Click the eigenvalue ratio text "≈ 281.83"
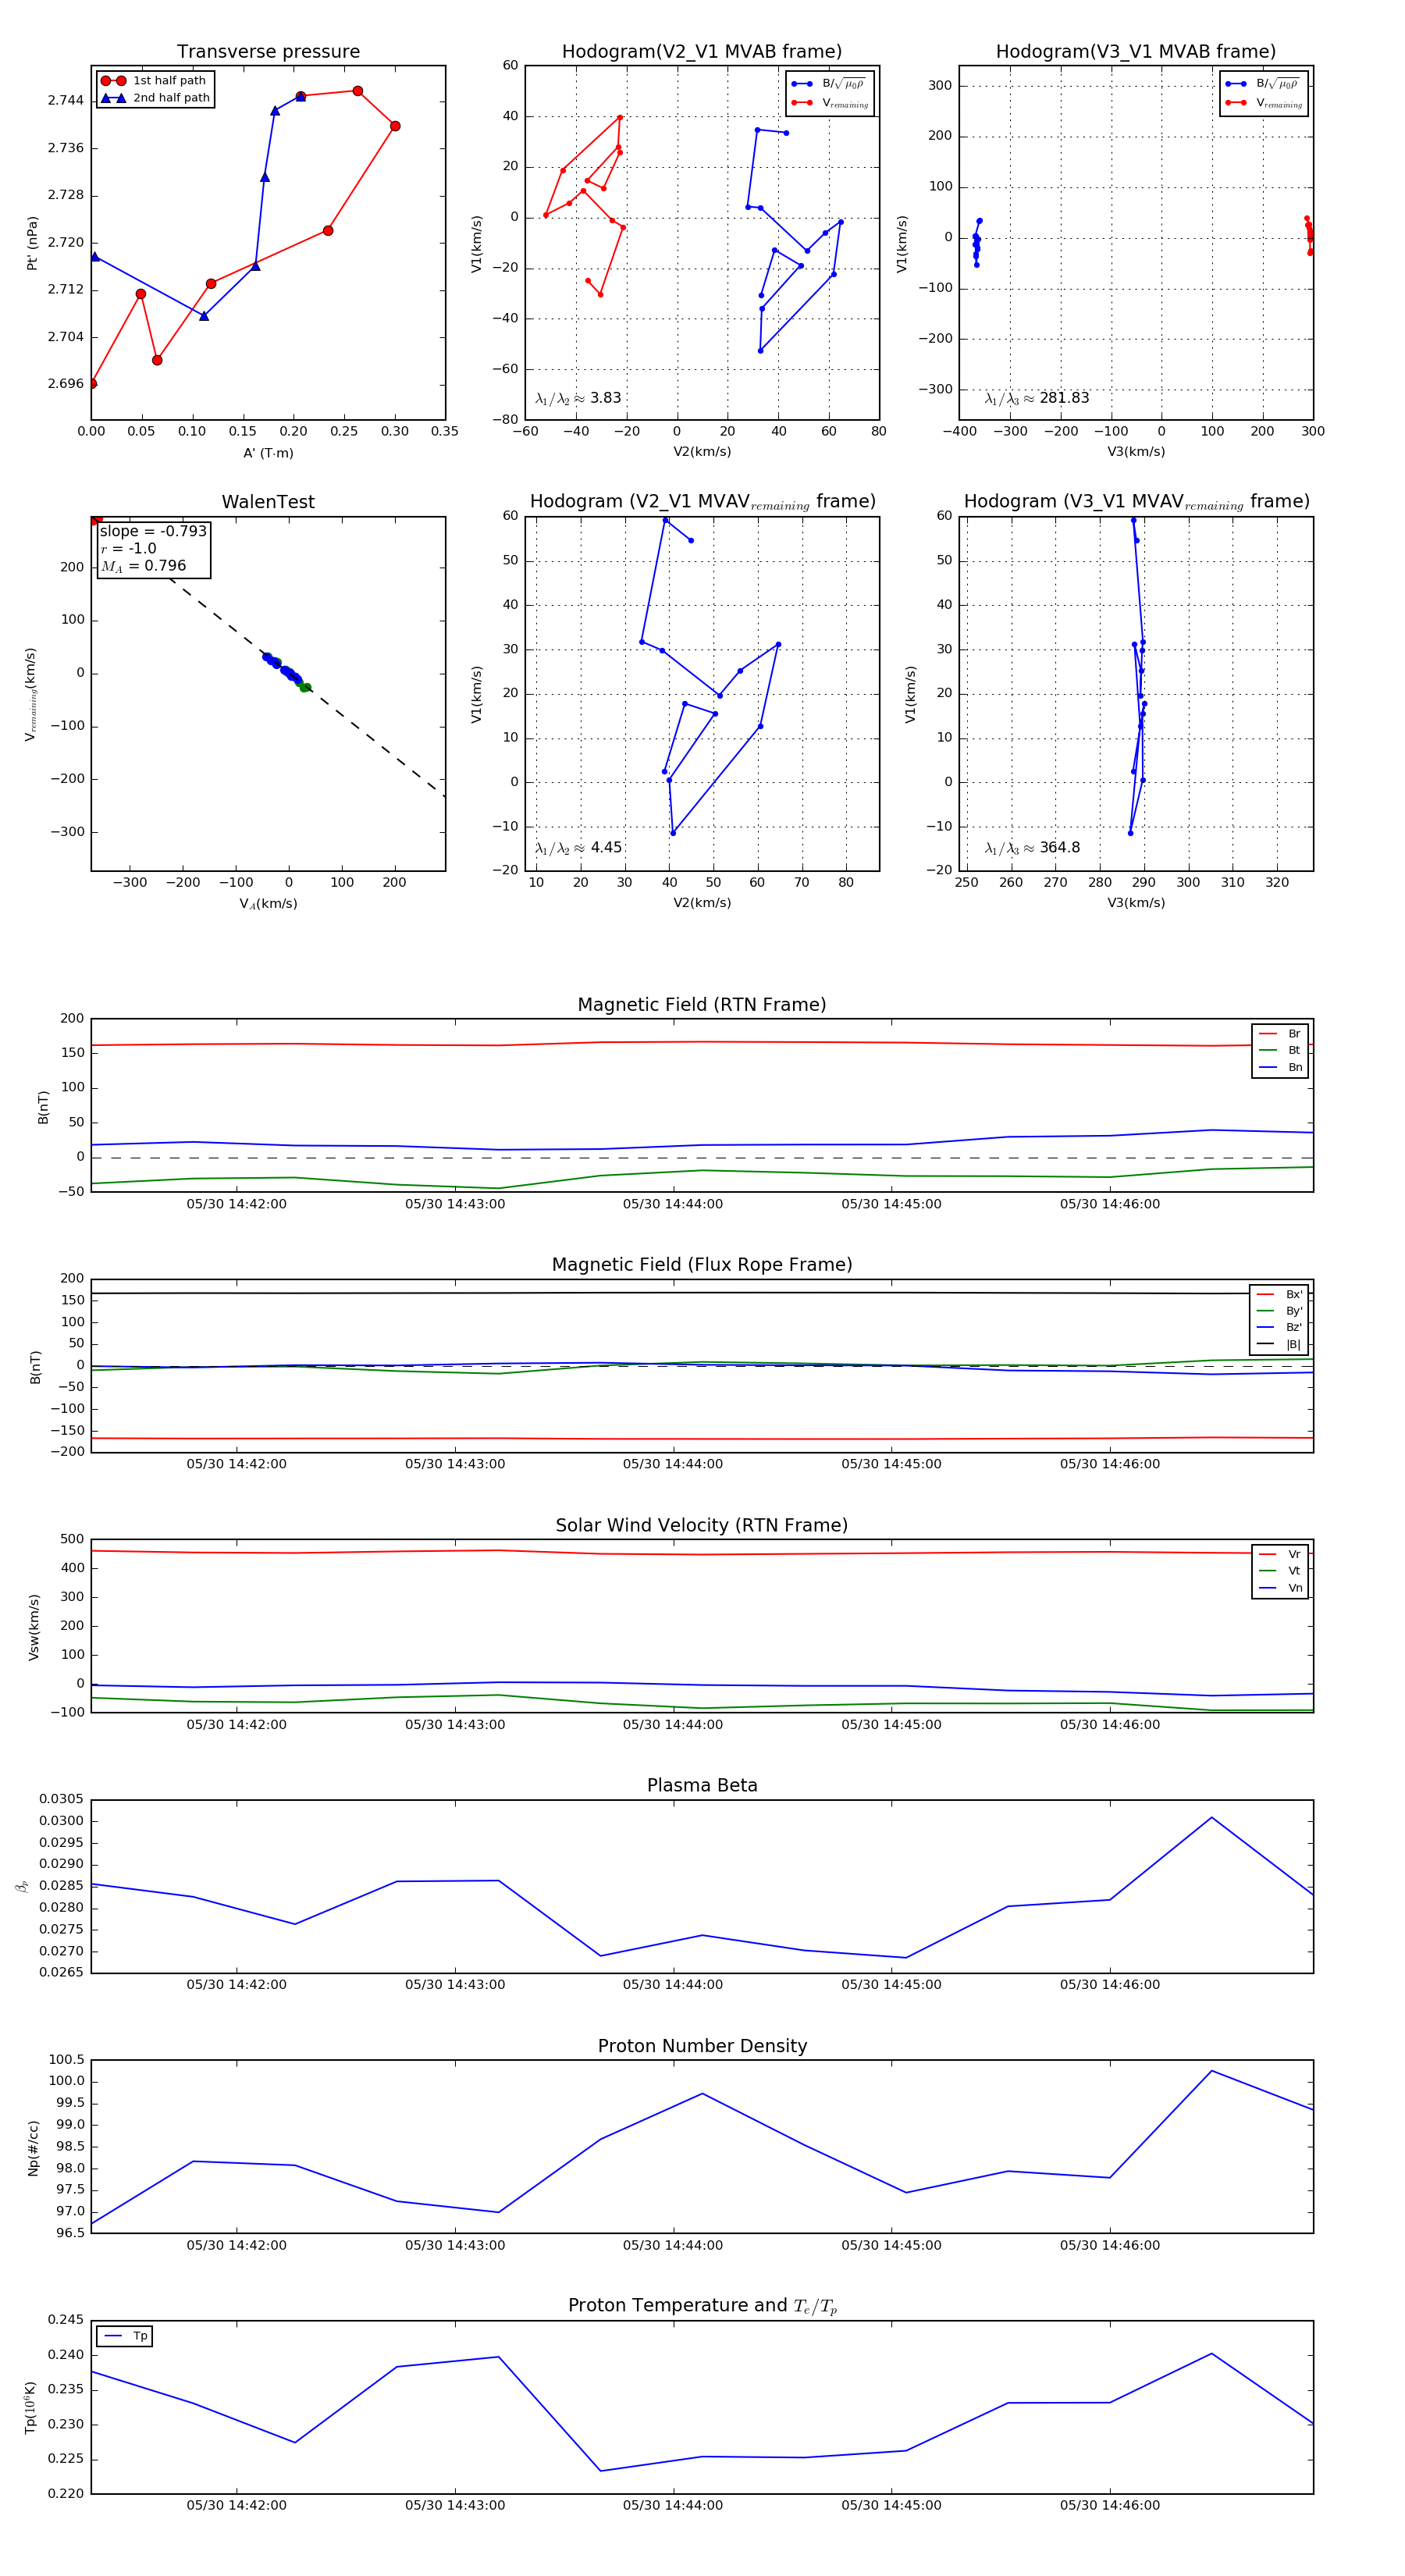Screen dimensions: 1405x2576 (1037, 398)
